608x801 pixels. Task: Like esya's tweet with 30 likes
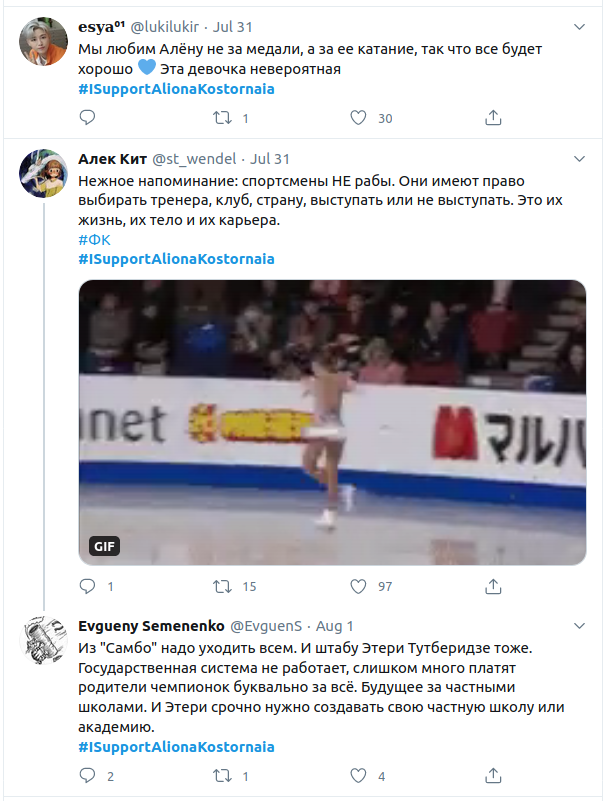358,118
